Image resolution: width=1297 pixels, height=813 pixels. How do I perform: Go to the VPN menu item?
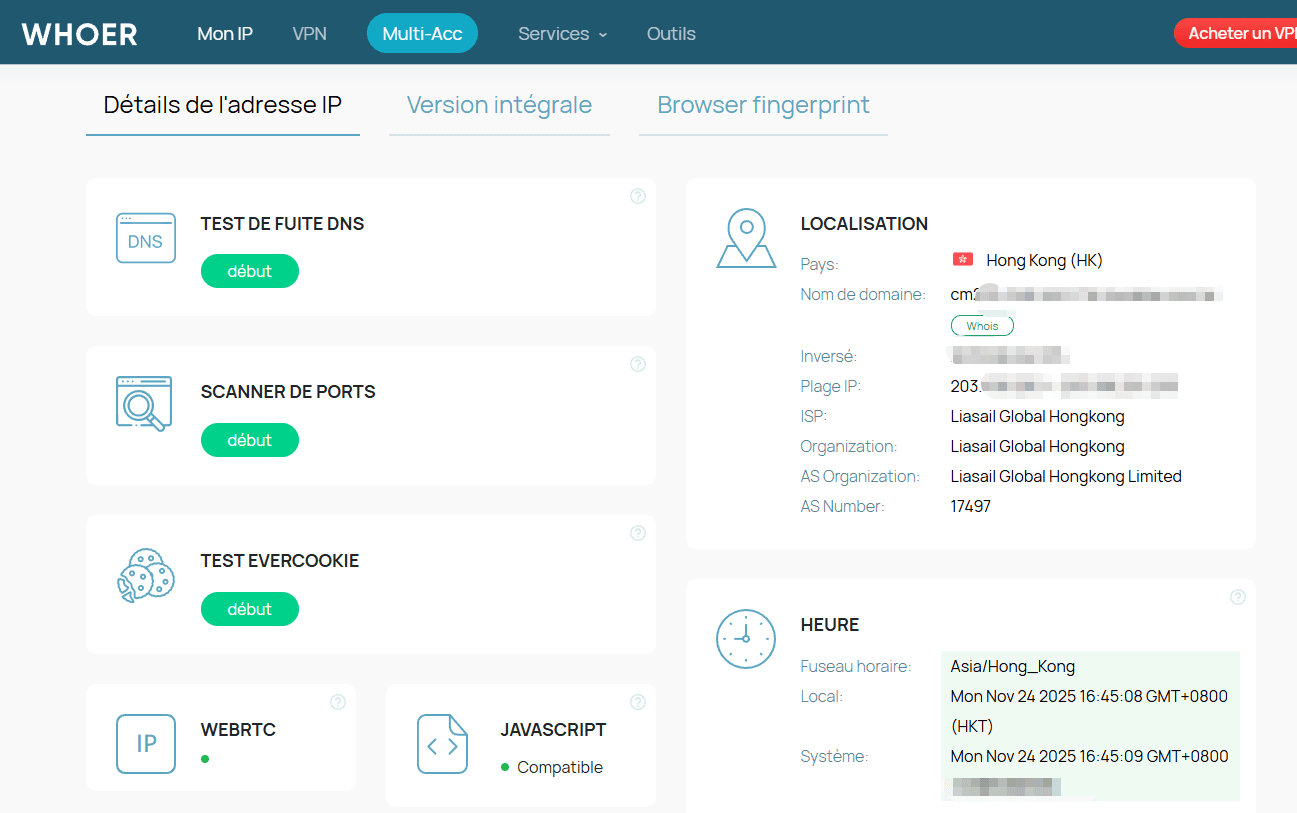click(x=310, y=34)
